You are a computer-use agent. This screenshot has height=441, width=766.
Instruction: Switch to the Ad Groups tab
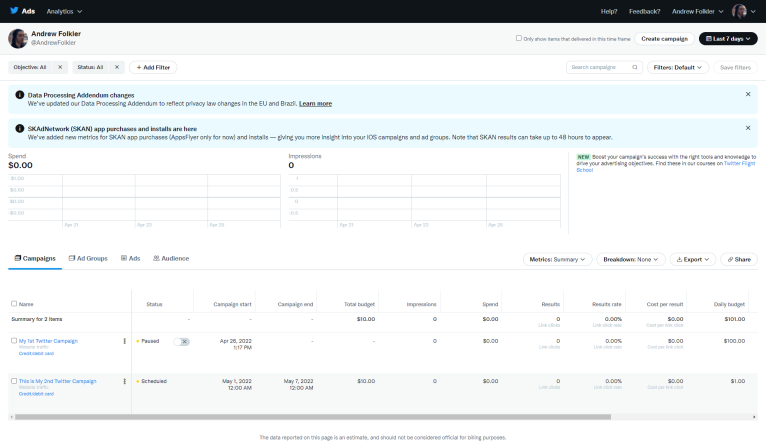click(x=88, y=258)
